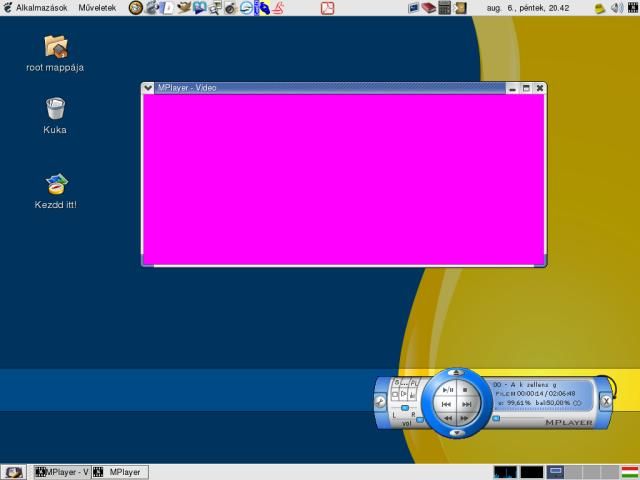Click the seek position slider knob in MPlayer

(496, 418)
